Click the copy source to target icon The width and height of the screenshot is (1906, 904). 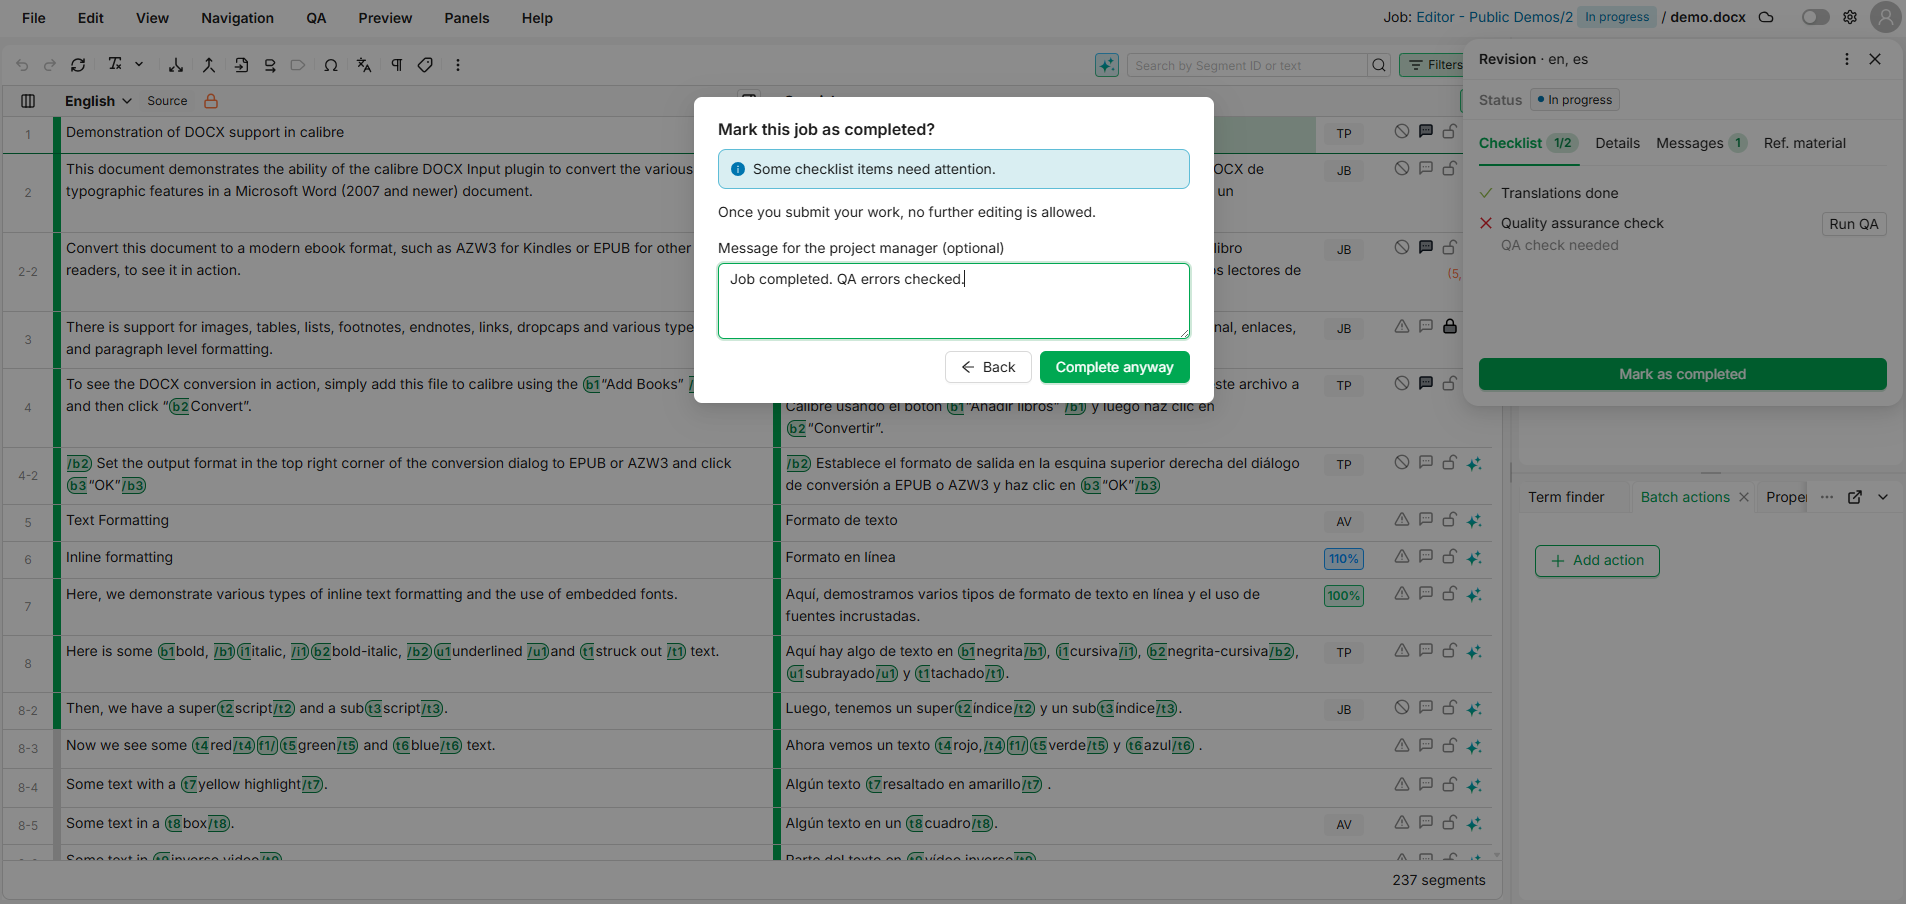click(241, 65)
